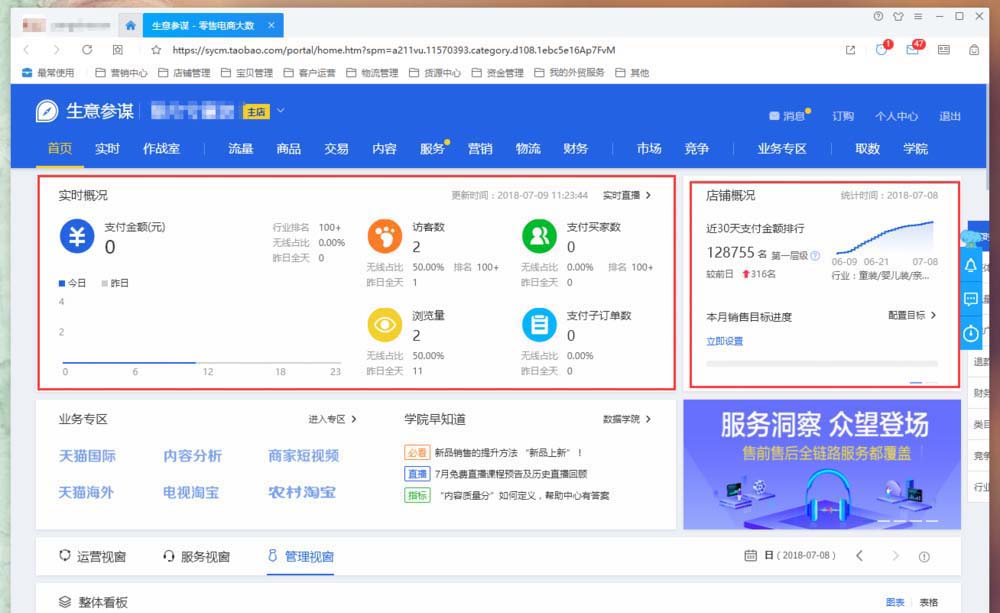Open the 取数 navigation tab
The width and height of the screenshot is (1000, 613).
coord(867,149)
